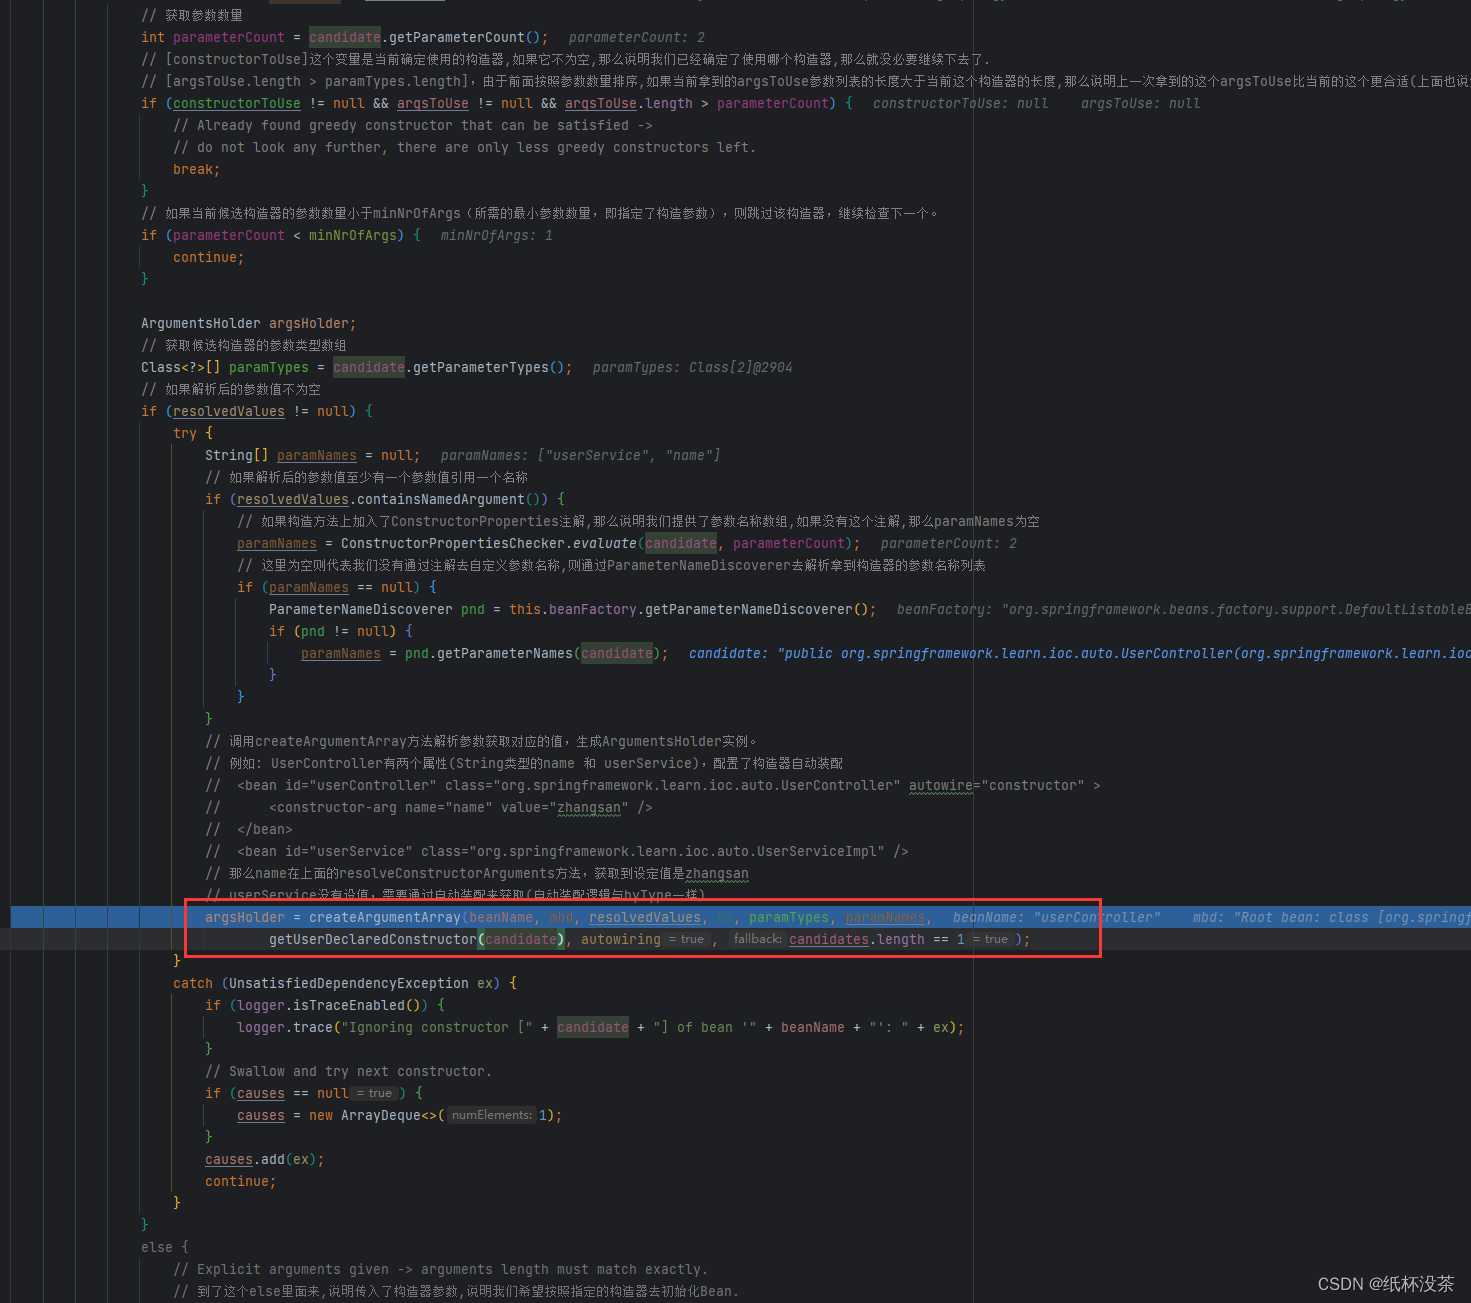
Task: Click 'argsHolder' on the highlighted execution line
Action: click(245, 917)
